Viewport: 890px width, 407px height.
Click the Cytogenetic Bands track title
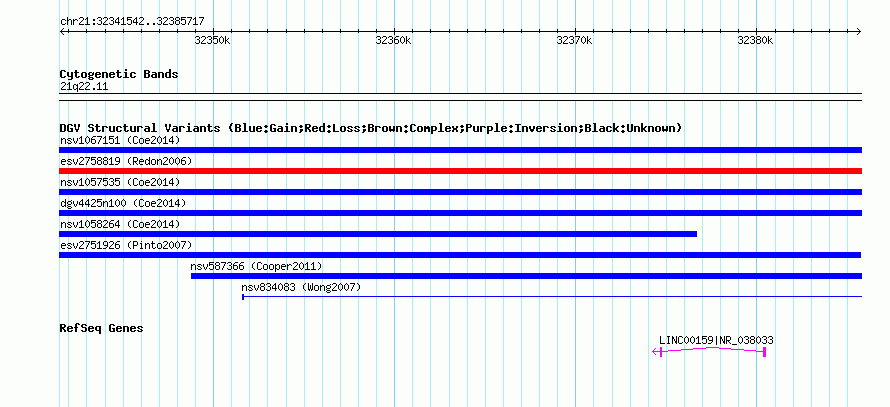119,74
